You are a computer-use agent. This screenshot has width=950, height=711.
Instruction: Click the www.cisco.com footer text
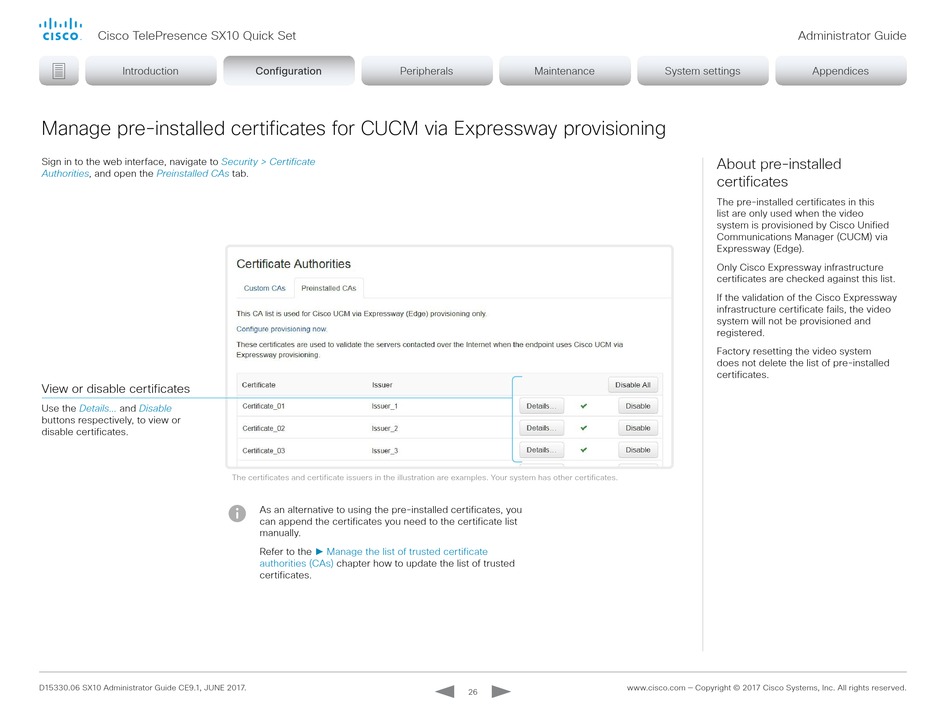pyautogui.click(x=656, y=687)
